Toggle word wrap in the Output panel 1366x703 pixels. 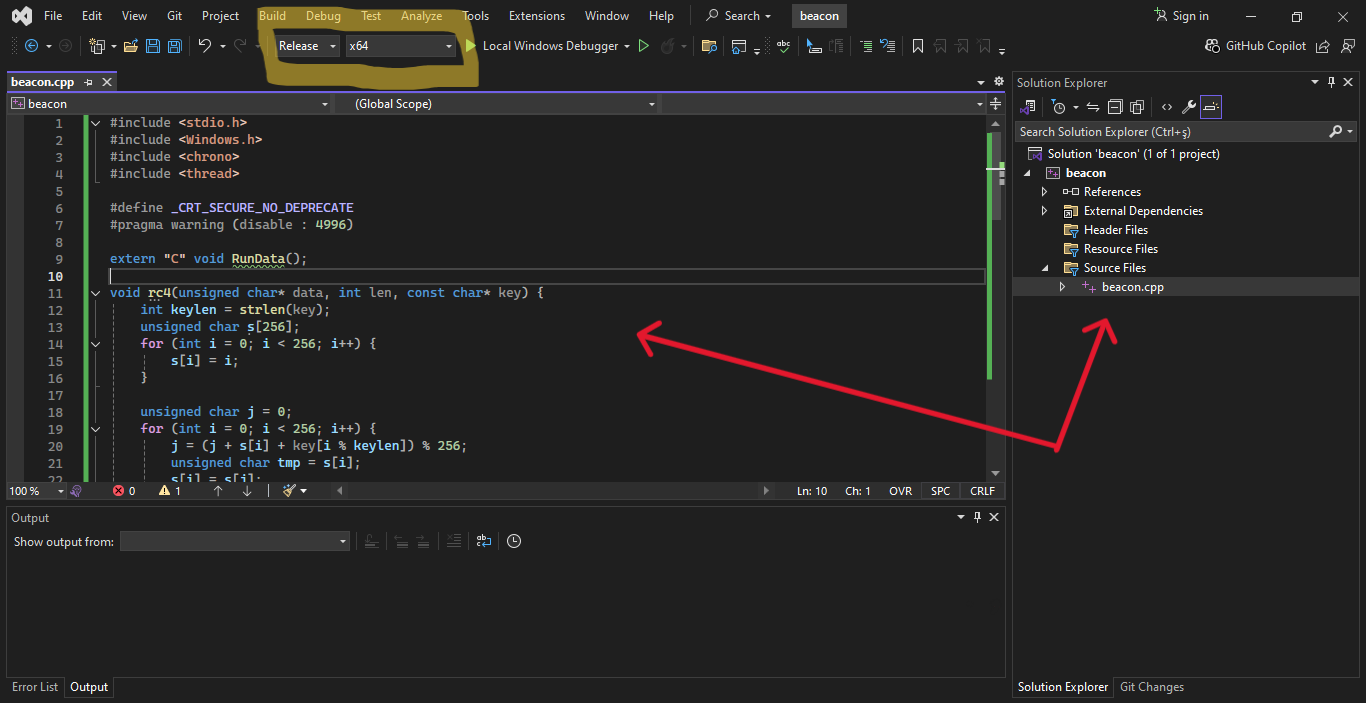point(483,541)
